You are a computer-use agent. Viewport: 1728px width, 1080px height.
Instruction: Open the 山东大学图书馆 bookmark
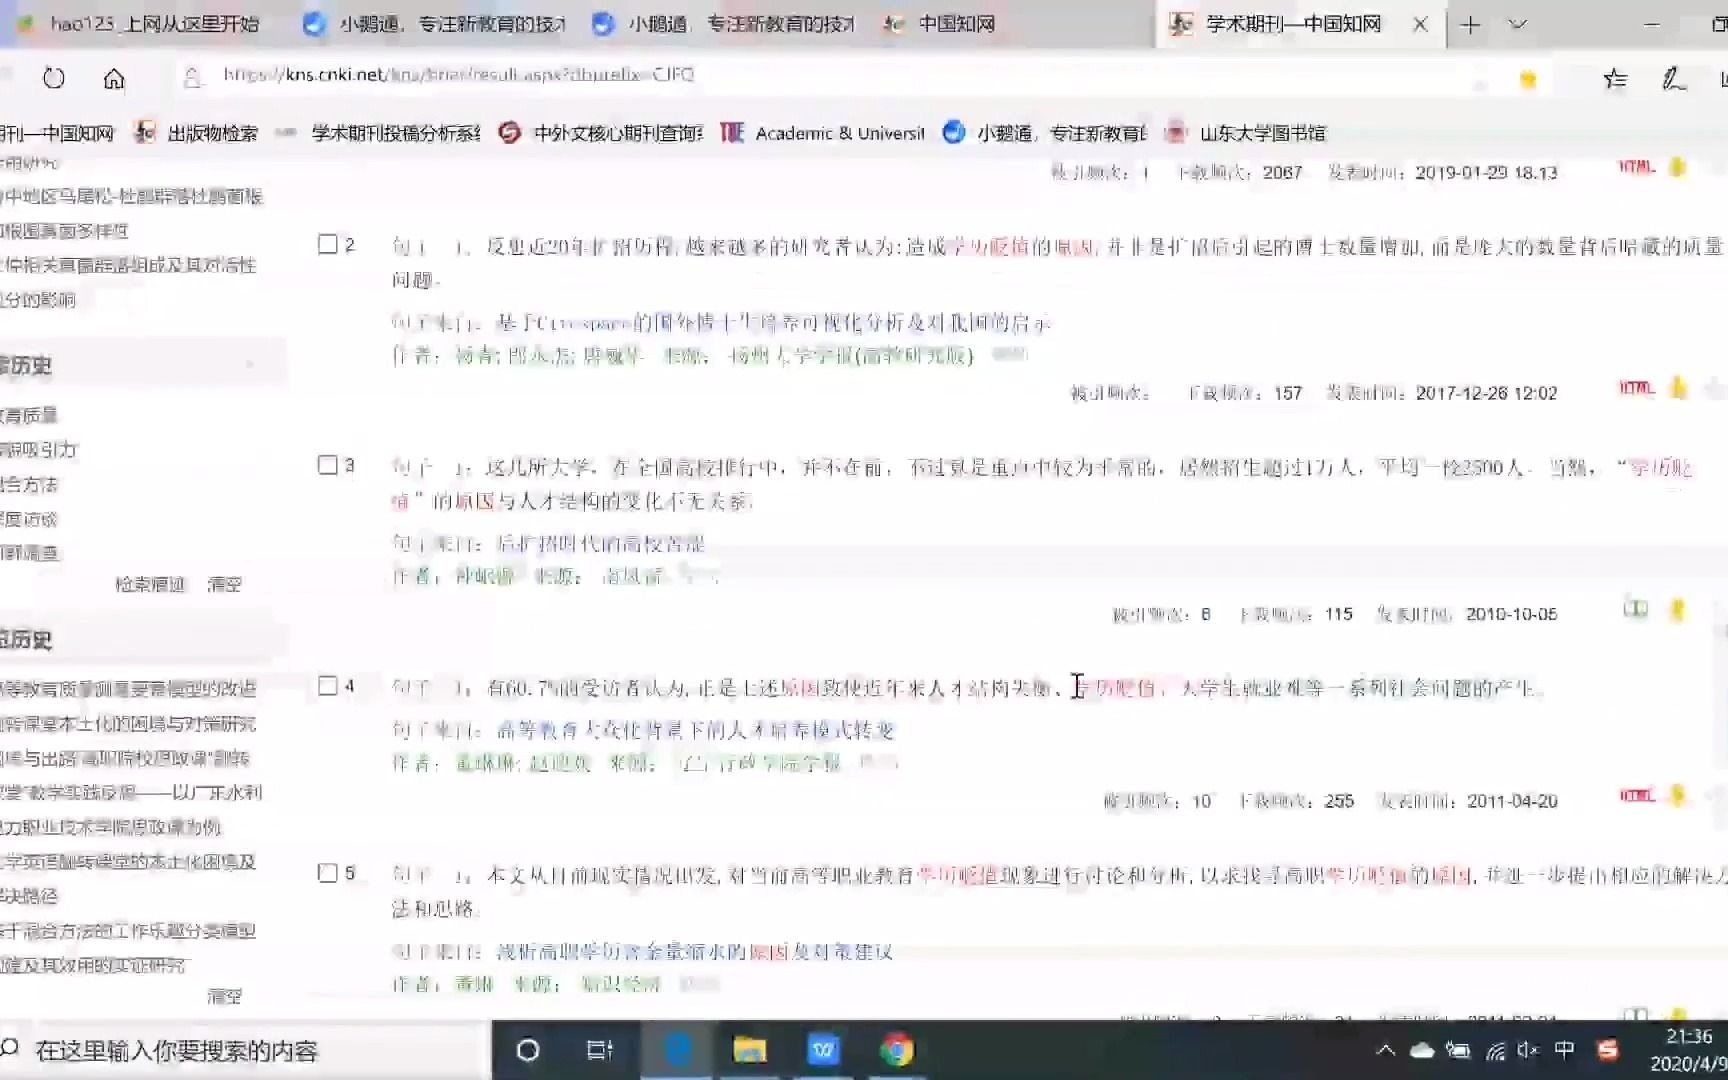[x=1246, y=133]
